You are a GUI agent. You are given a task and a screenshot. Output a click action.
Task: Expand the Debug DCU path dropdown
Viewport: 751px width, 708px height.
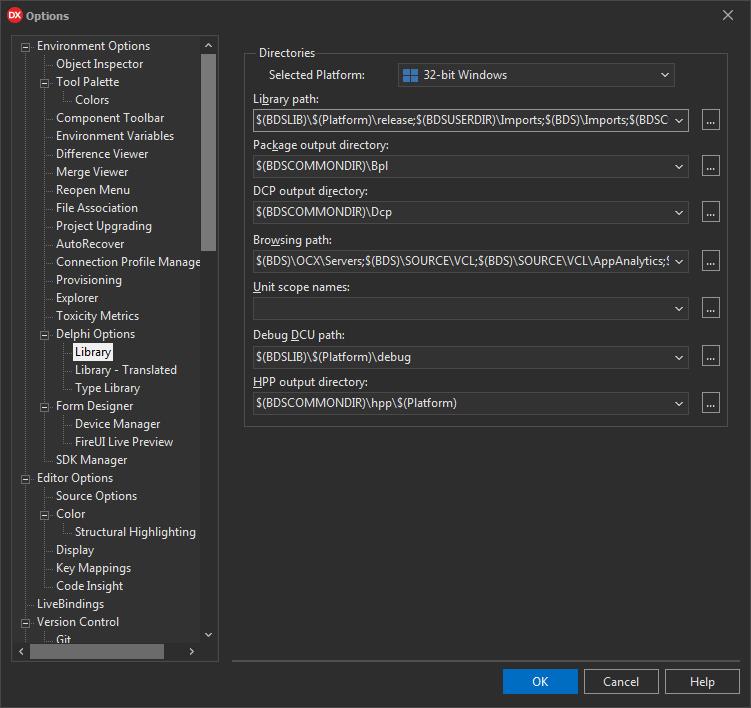679,357
